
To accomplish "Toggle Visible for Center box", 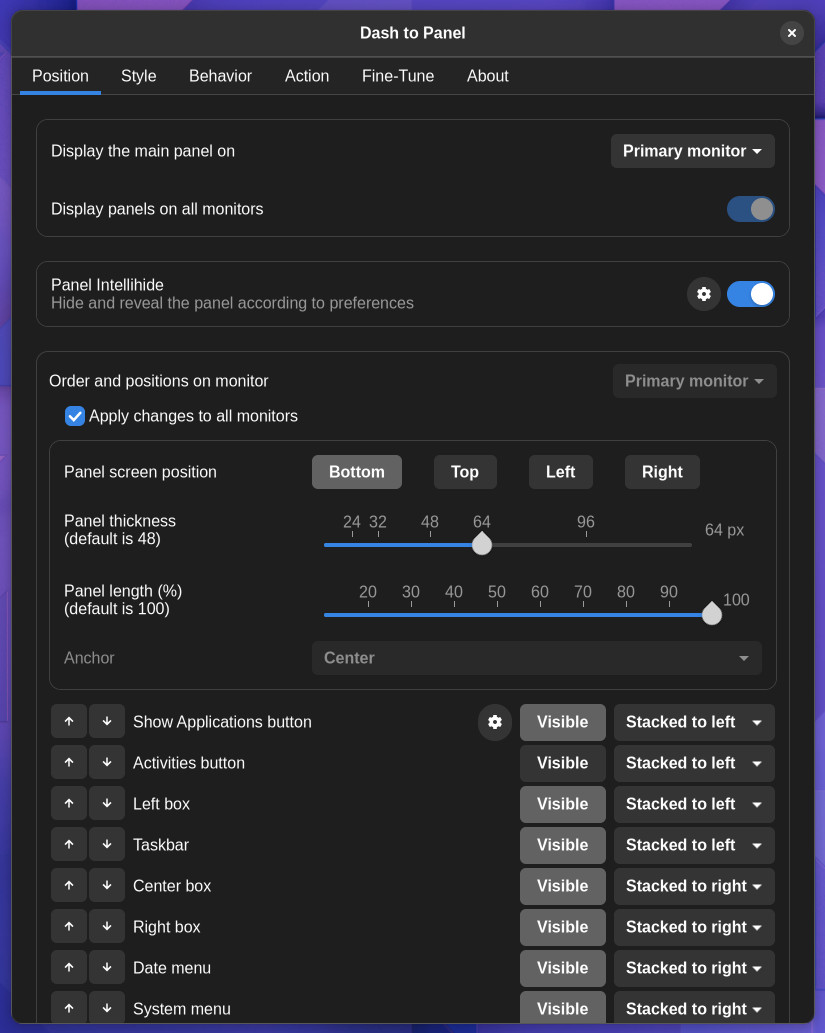I will [563, 885].
